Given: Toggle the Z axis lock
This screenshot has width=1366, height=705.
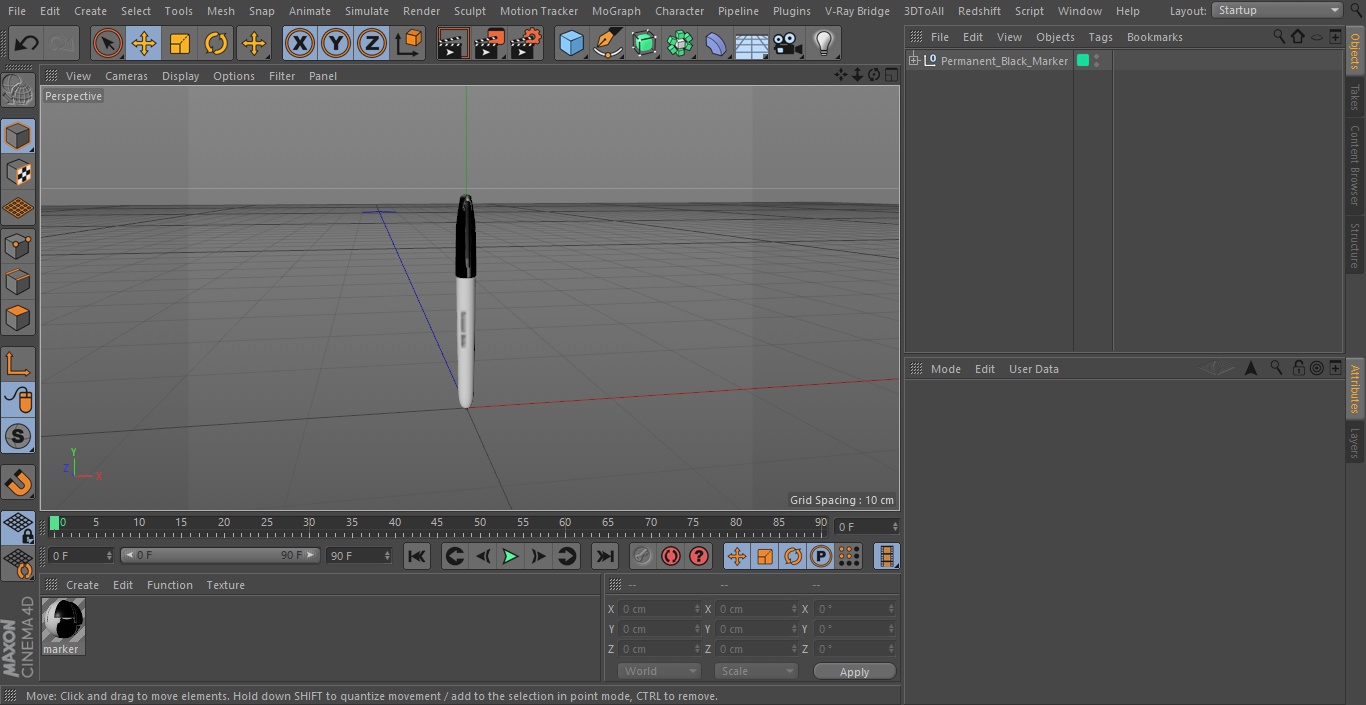Looking at the screenshot, I should [x=372, y=43].
